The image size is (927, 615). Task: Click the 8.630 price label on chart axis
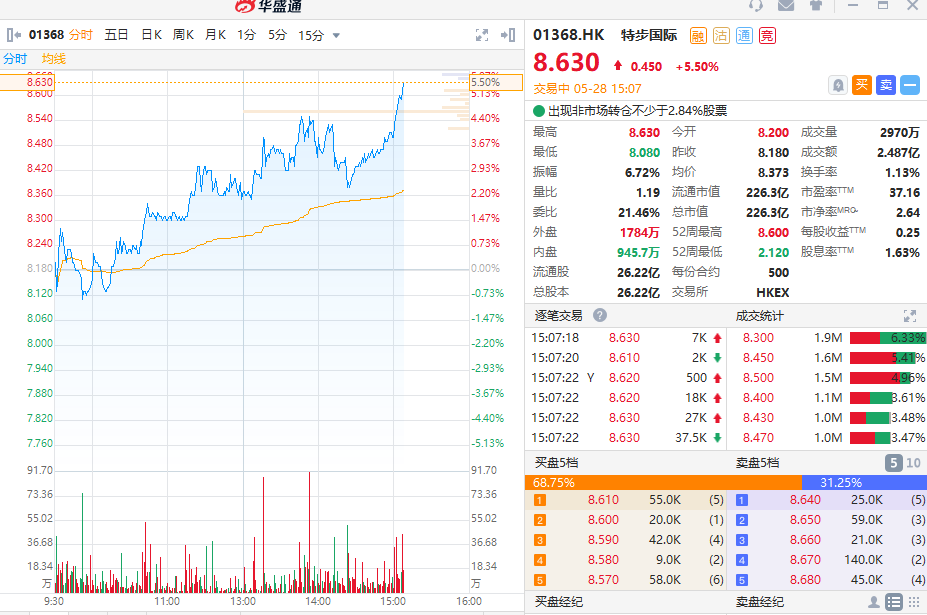pyautogui.click(x=27, y=82)
